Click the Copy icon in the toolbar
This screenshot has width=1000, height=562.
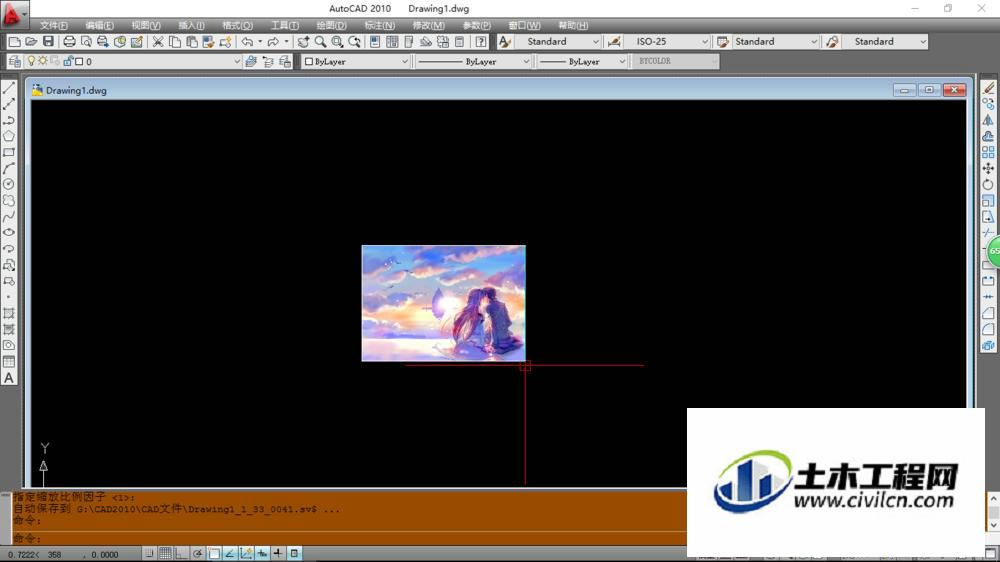tap(175, 41)
